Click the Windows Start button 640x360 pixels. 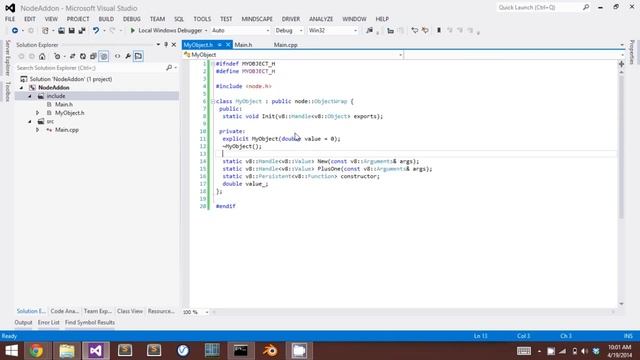point(11,351)
